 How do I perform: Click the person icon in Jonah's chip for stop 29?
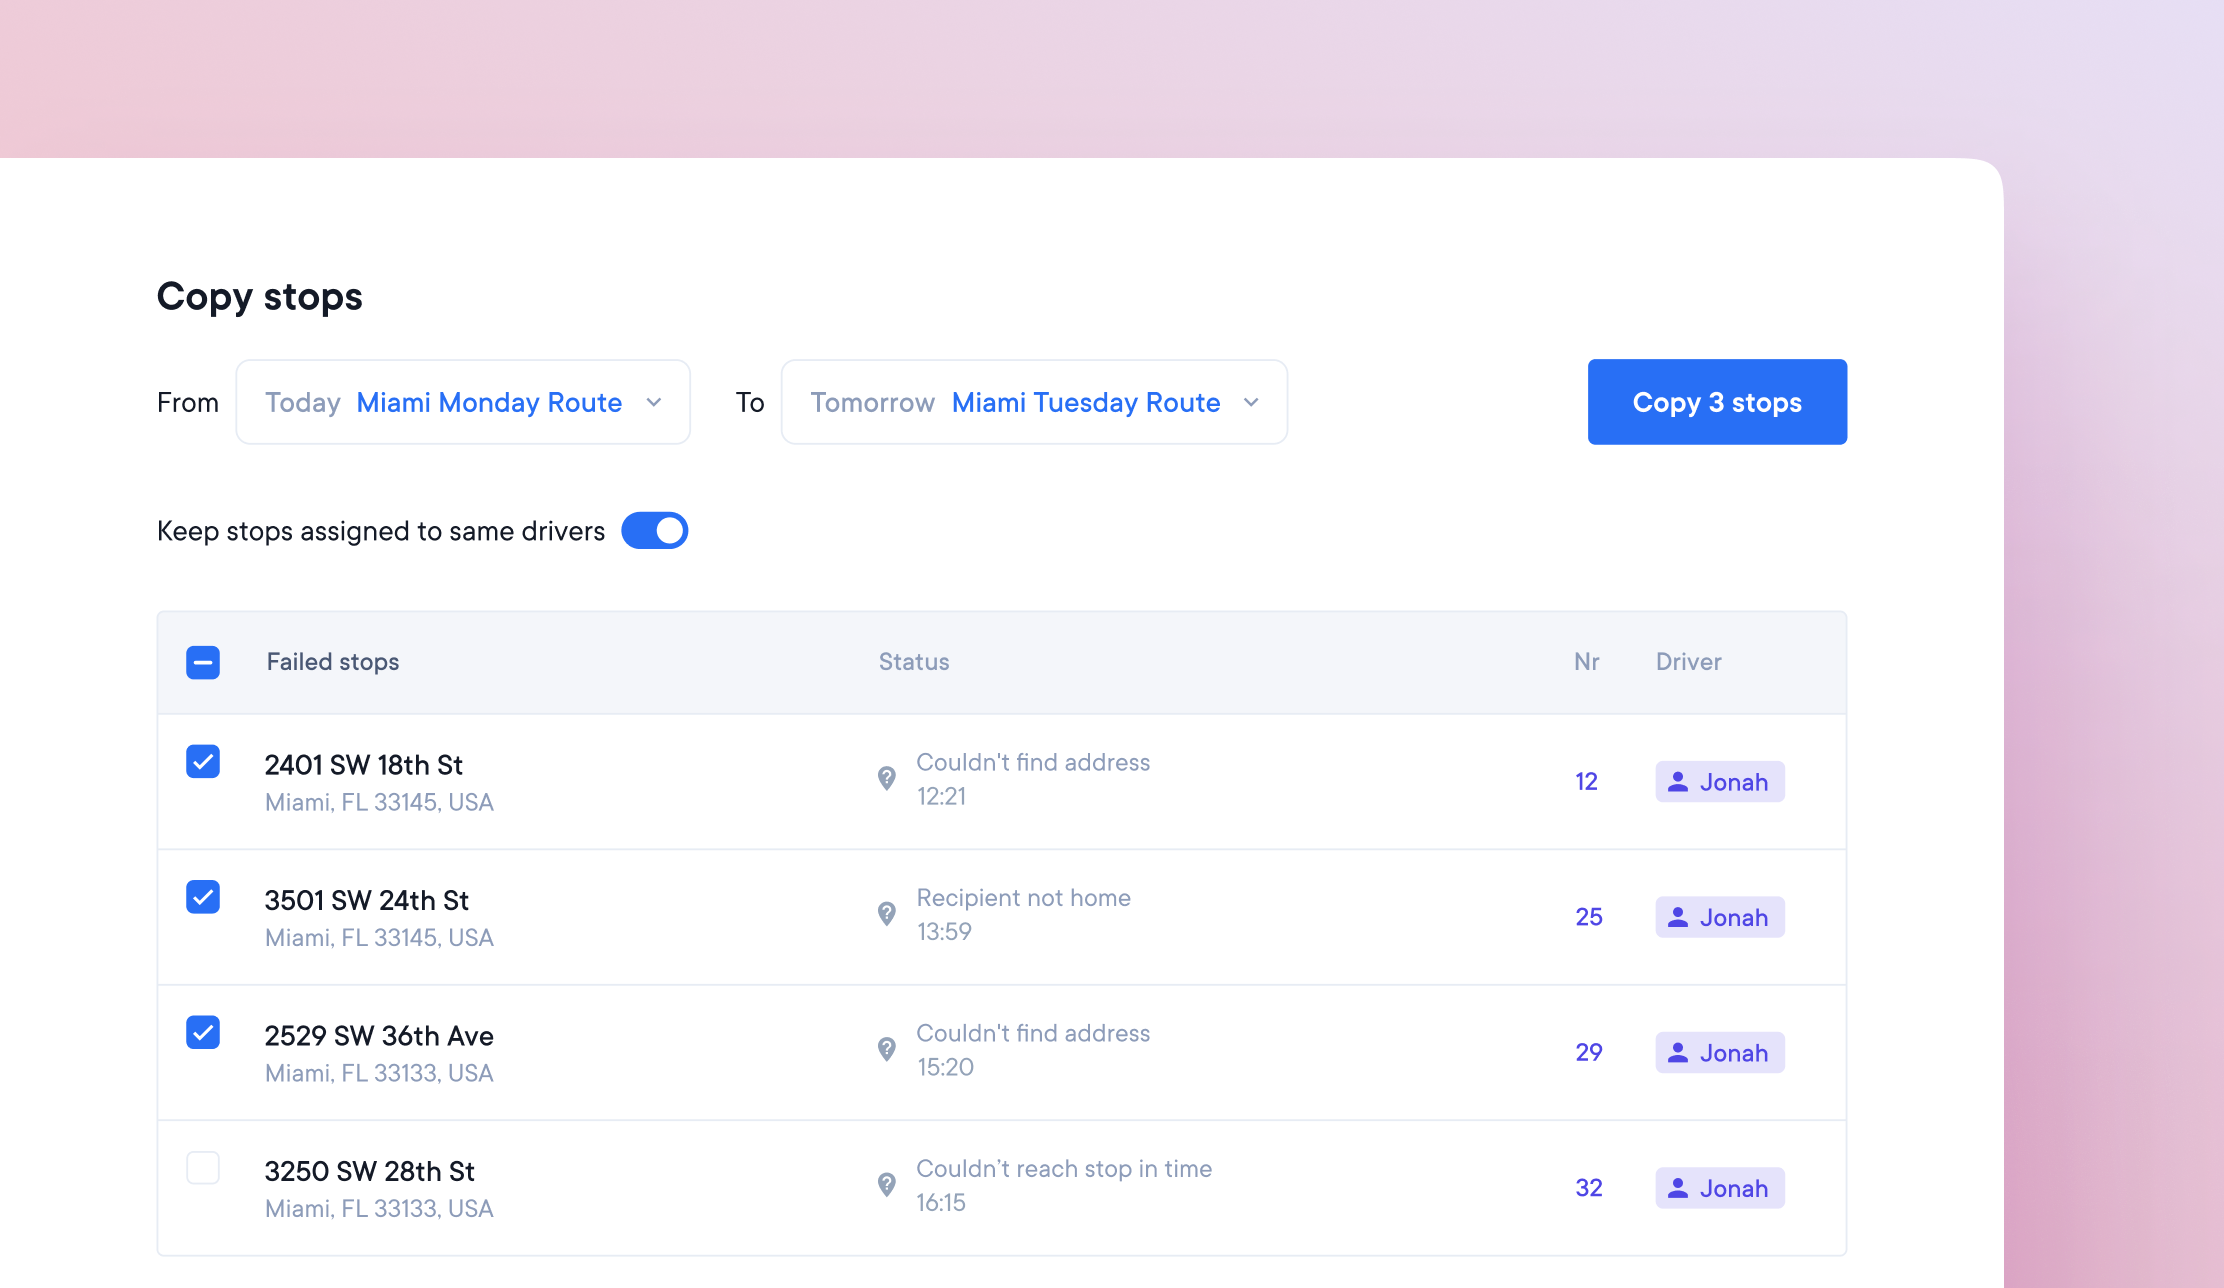(1677, 1052)
